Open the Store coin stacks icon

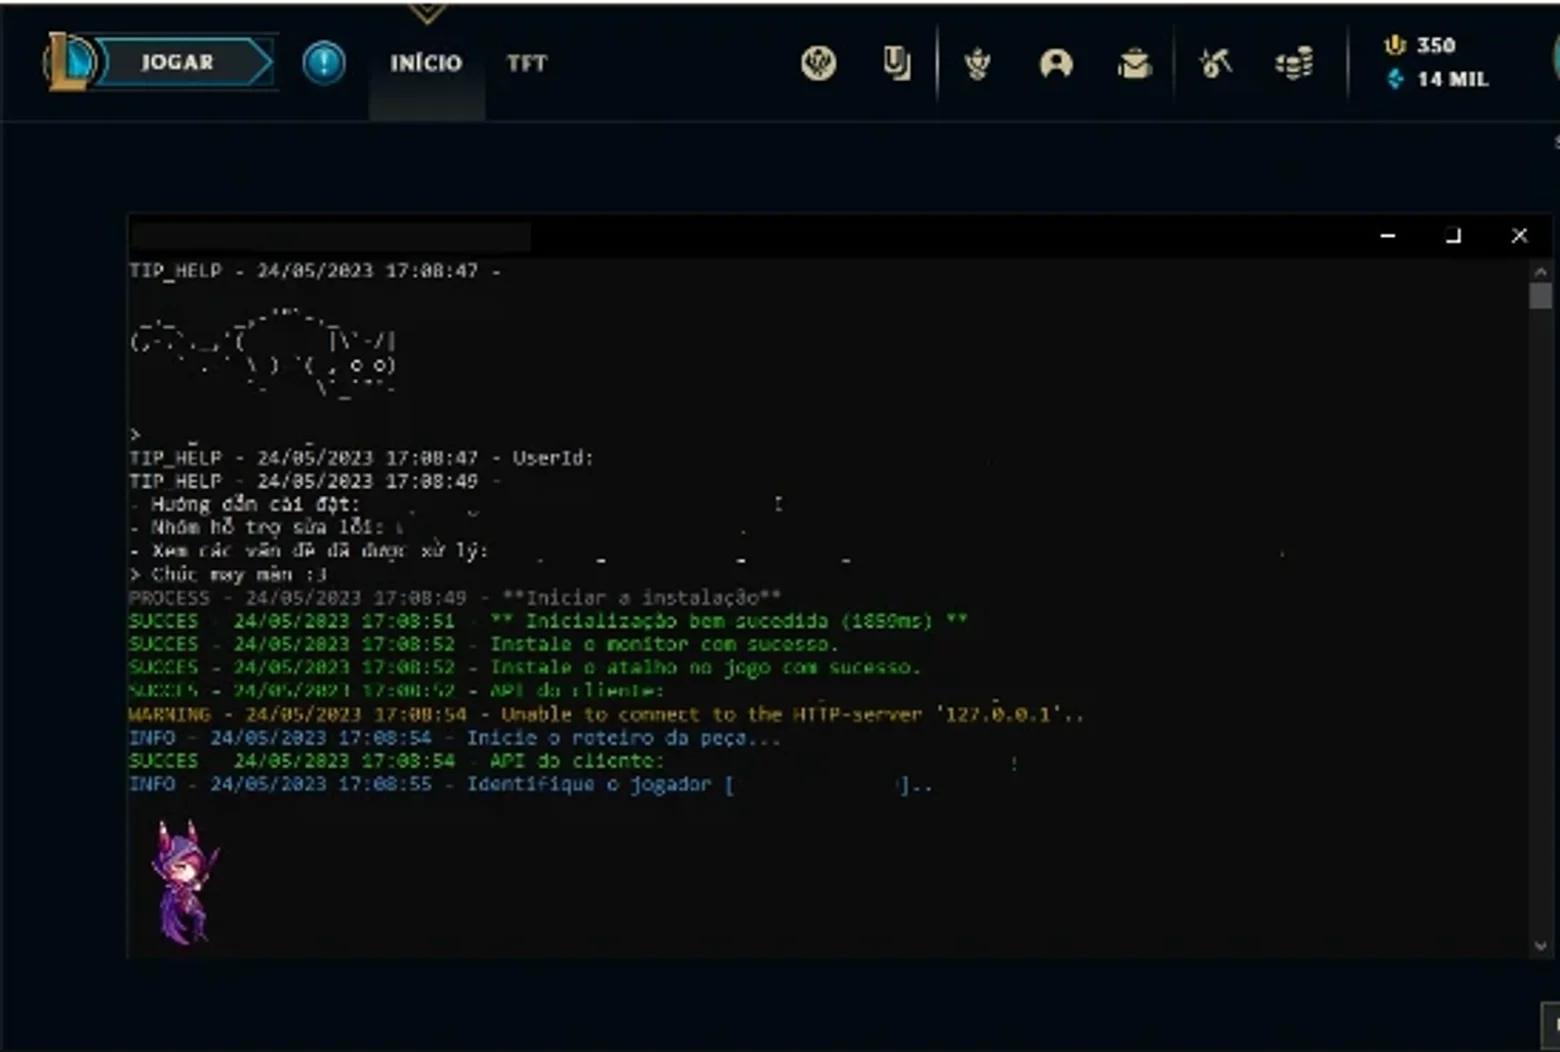pyautogui.click(x=1294, y=64)
